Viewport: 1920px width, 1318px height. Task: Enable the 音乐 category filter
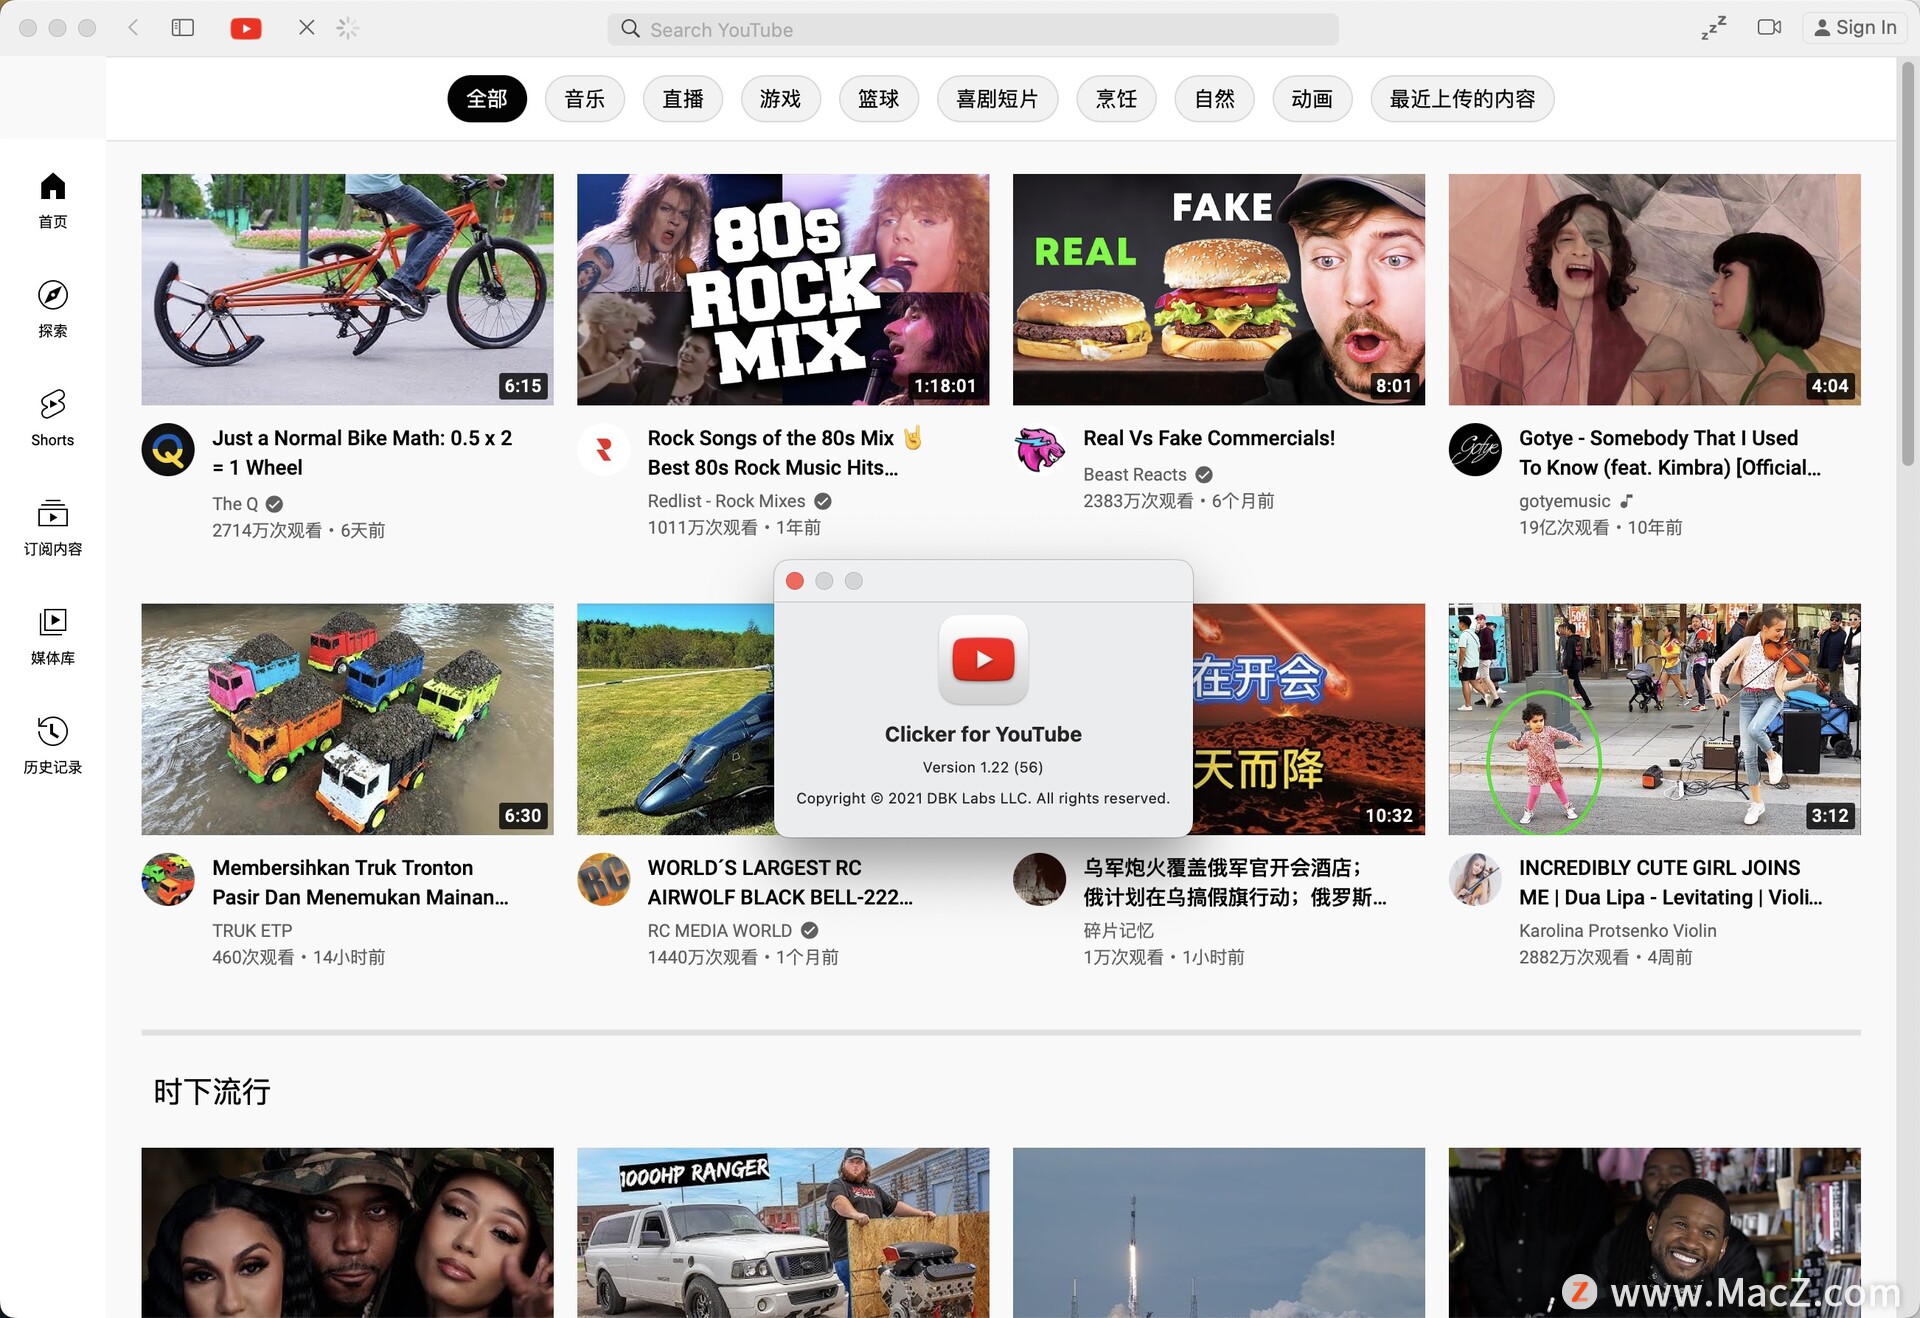(x=584, y=98)
